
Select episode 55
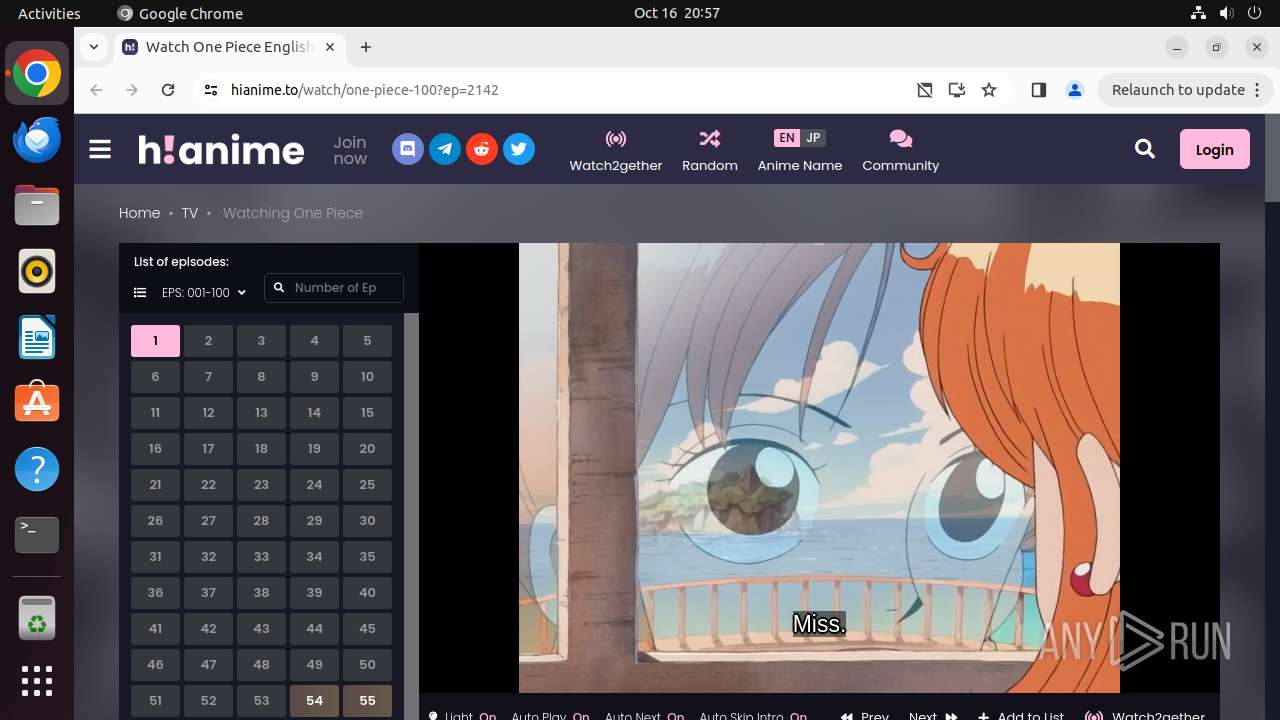(x=367, y=701)
